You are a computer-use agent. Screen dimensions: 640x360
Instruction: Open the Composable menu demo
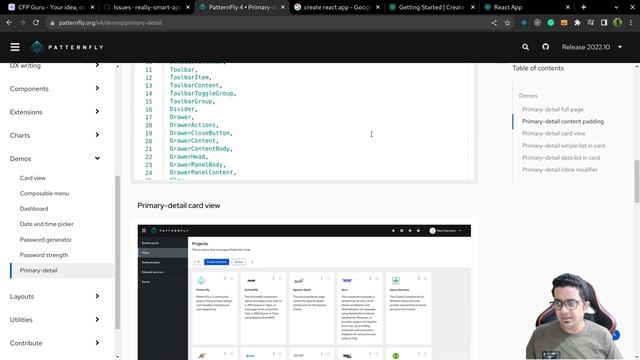(44, 193)
